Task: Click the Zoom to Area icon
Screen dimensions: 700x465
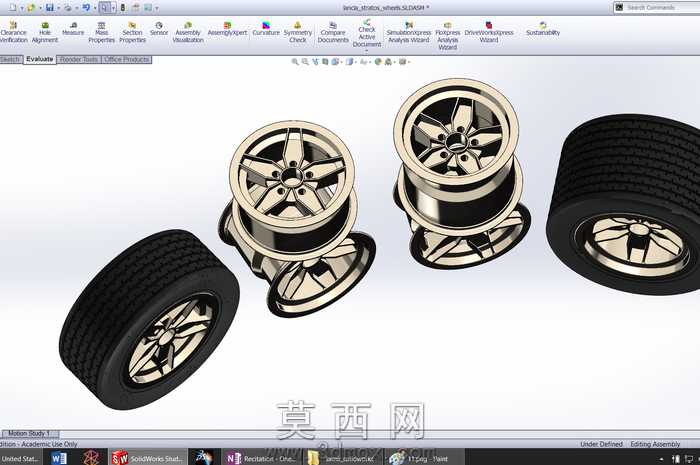Action: pos(305,62)
